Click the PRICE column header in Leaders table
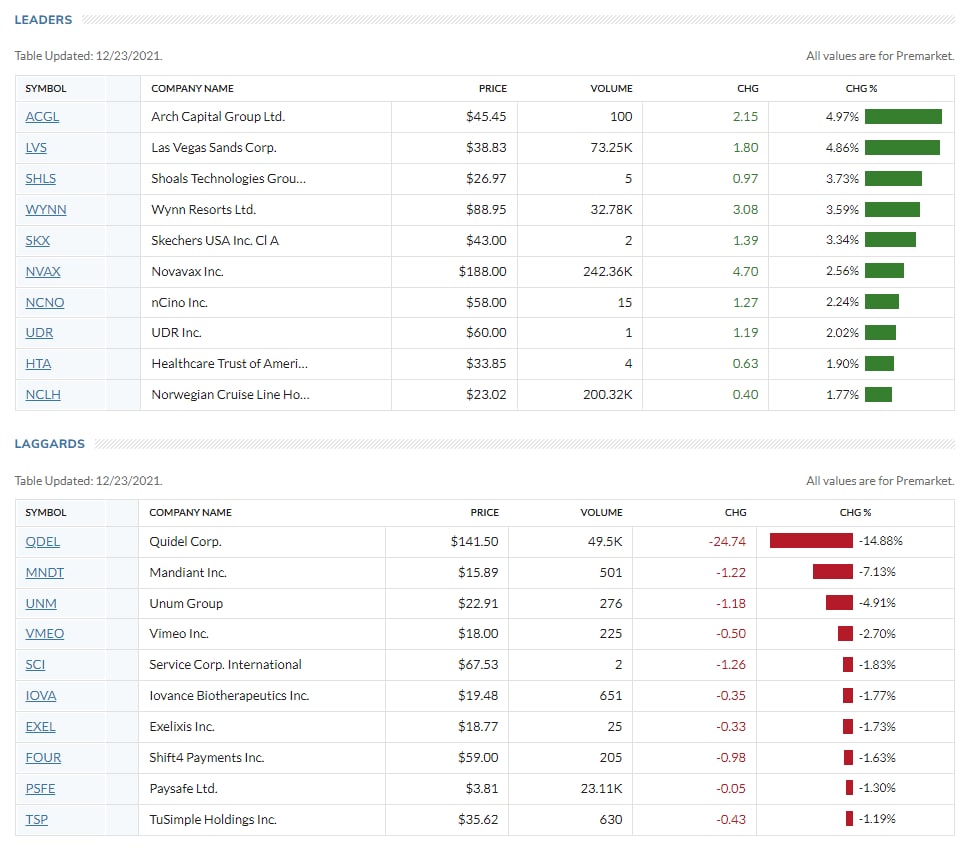972x849 pixels. point(492,89)
